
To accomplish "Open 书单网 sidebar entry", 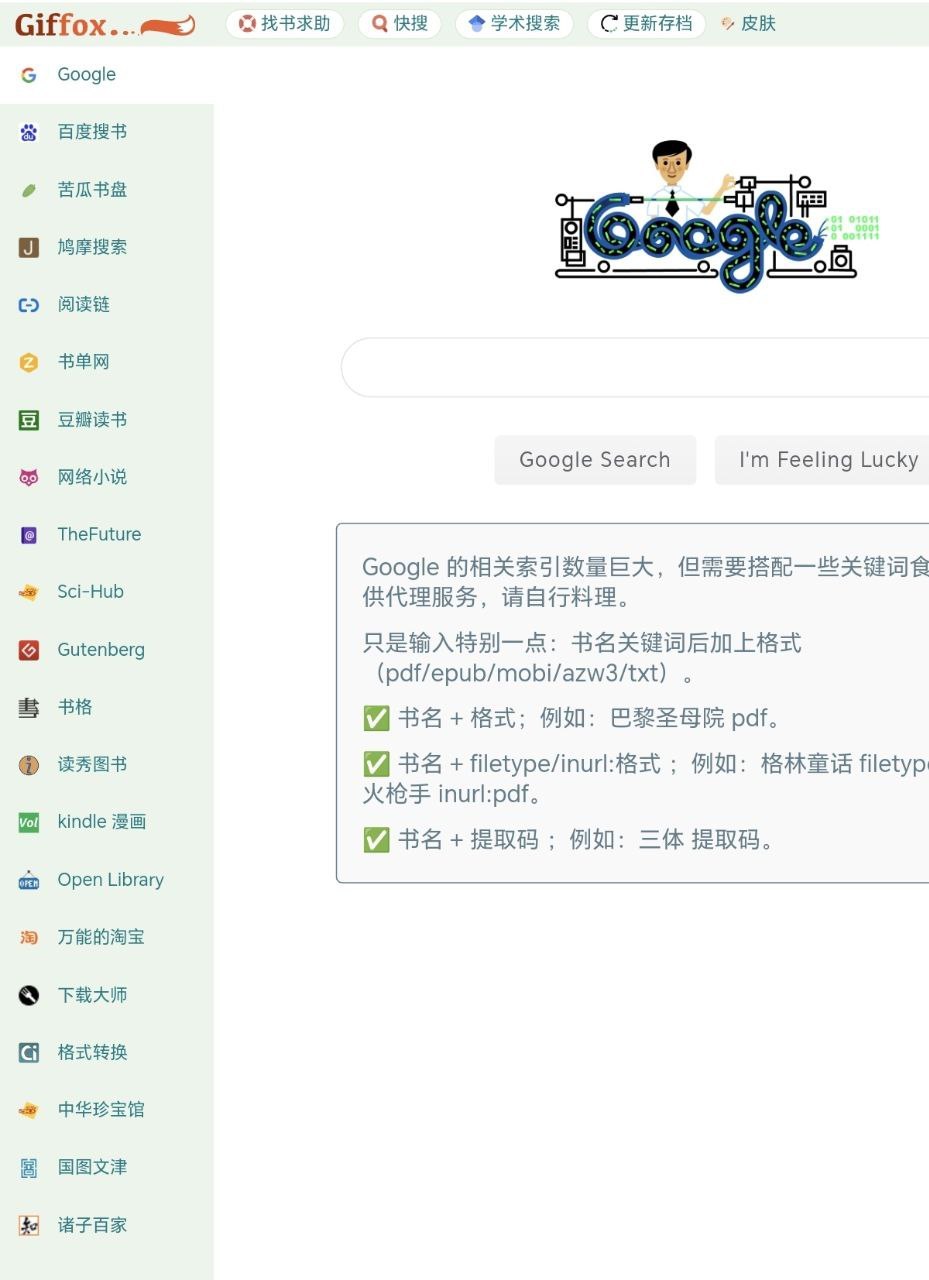I will click(107, 362).
